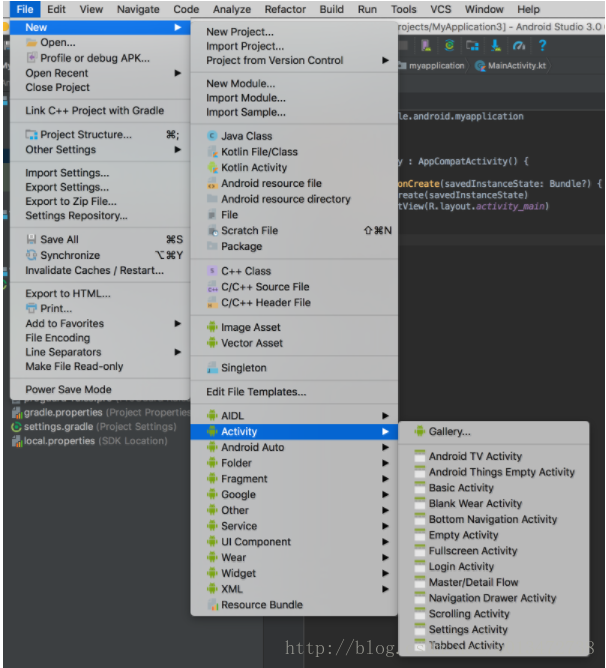
Task: Click Edit File Templates...
Action: 294,392
